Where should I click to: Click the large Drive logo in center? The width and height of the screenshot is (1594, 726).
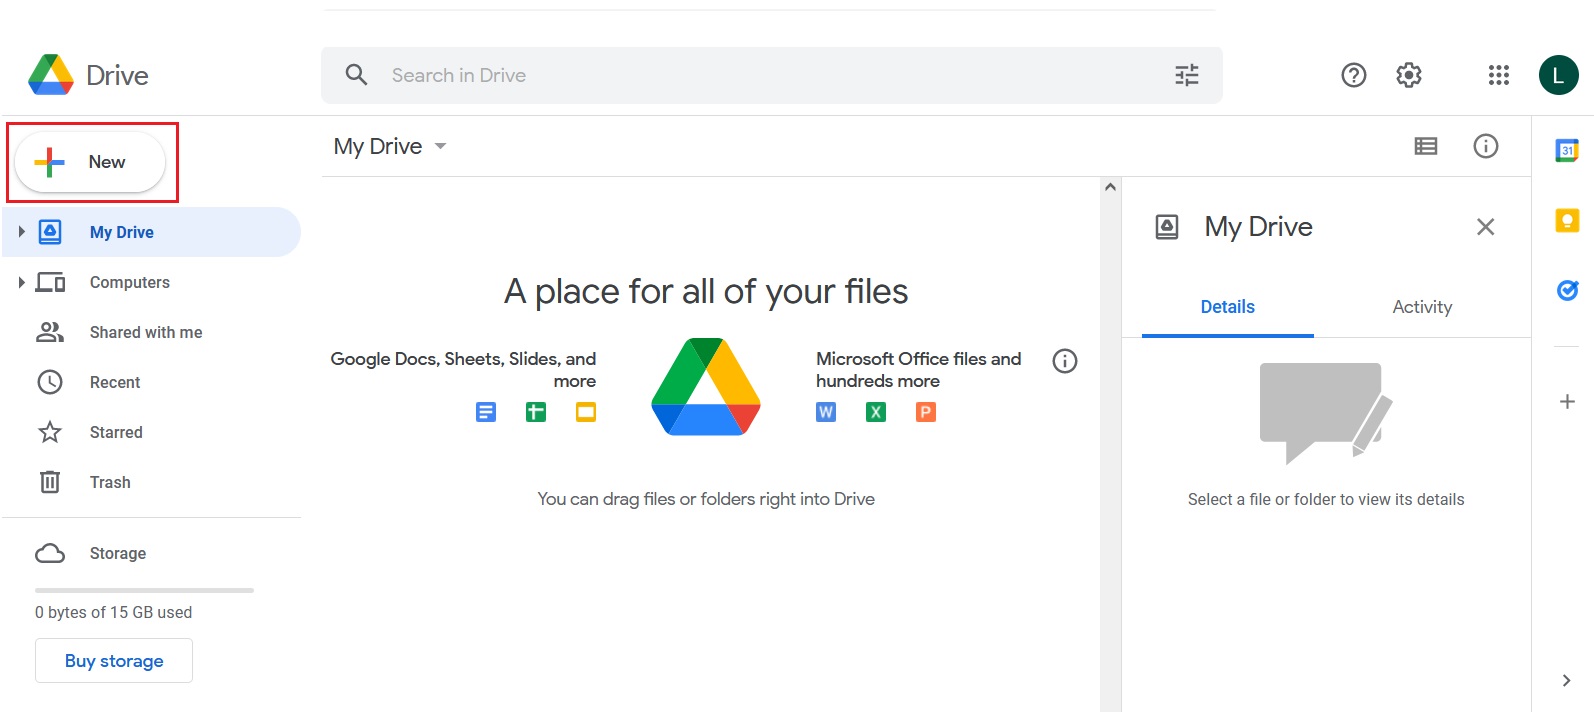click(706, 387)
